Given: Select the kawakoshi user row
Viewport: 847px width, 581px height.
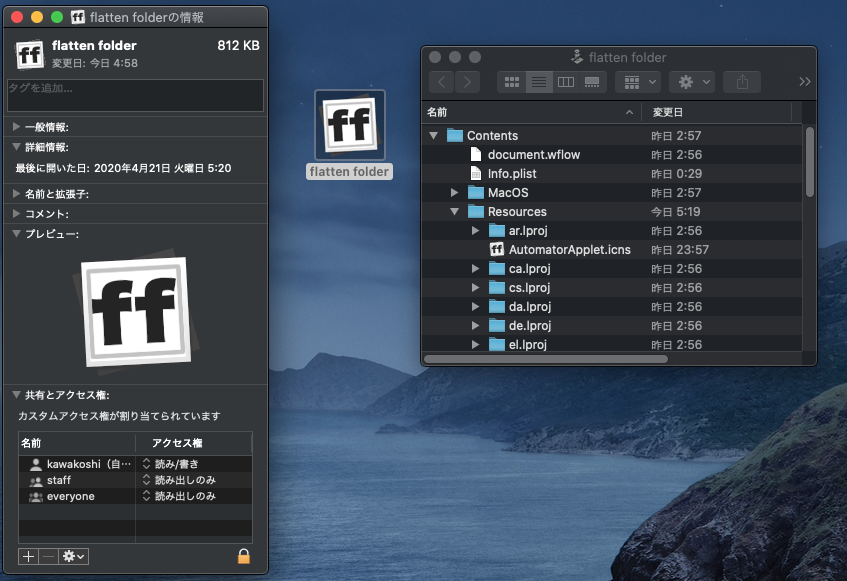Looking at the screenshot, I should pyautogui.click(x=136, y=464).
